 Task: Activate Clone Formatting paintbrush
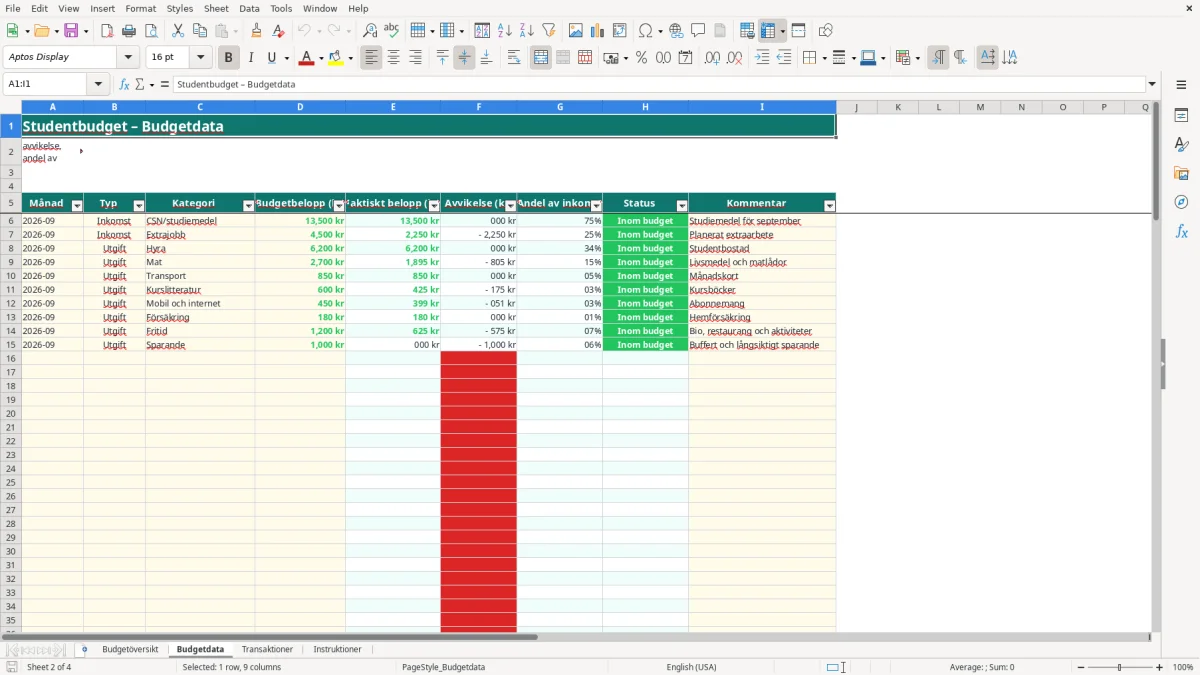coord(256,31)
